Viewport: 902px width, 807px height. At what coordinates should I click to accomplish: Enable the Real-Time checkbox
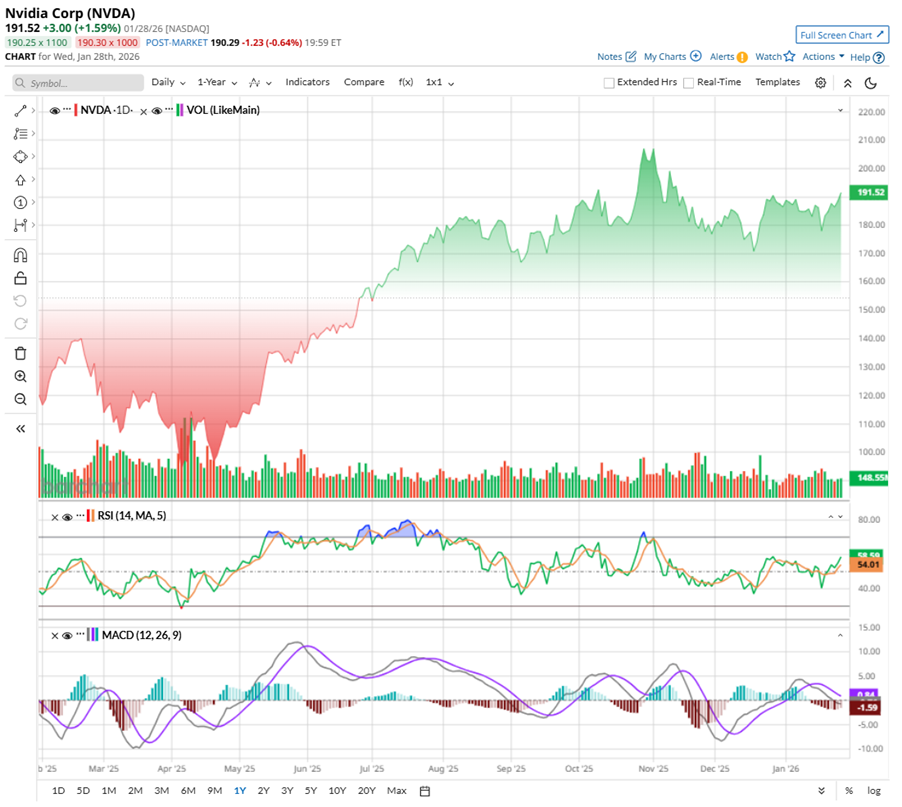[688, 83]
